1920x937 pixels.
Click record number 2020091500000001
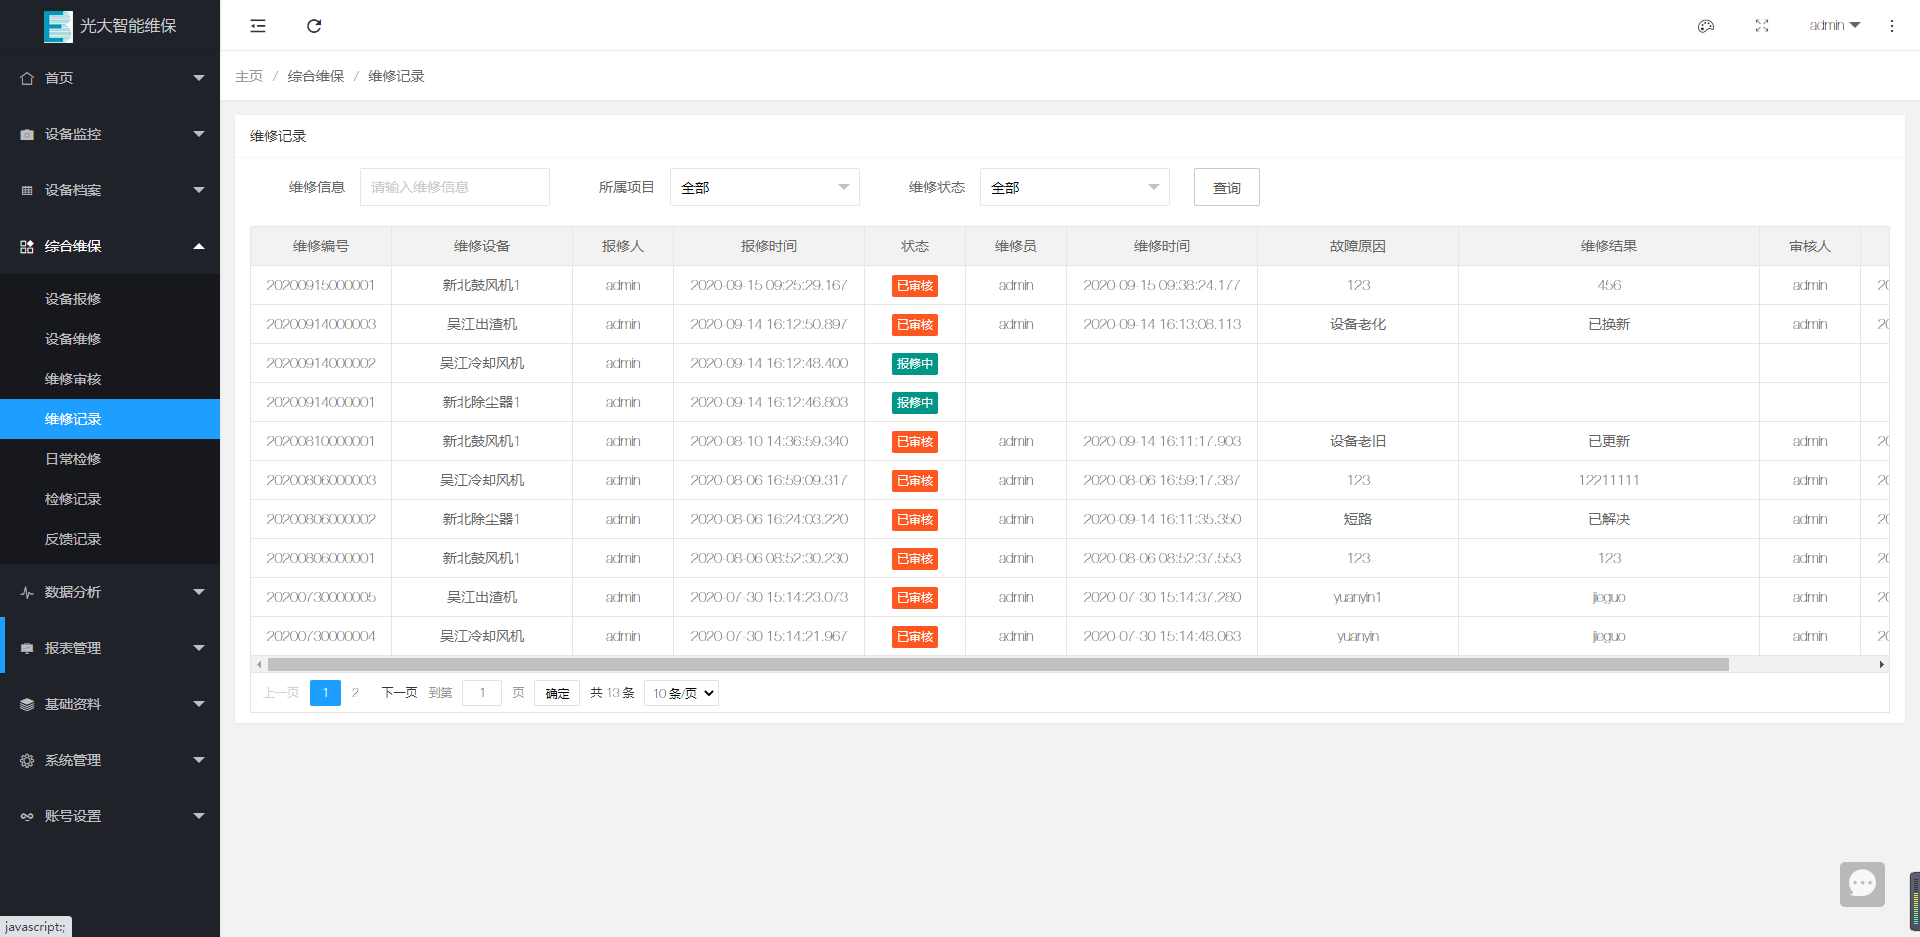point(321,285)
